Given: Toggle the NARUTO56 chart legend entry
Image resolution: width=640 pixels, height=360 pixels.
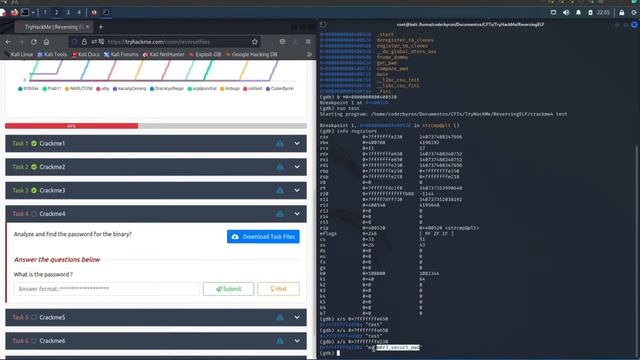Looking at the screenshot, I should [79, 89].
